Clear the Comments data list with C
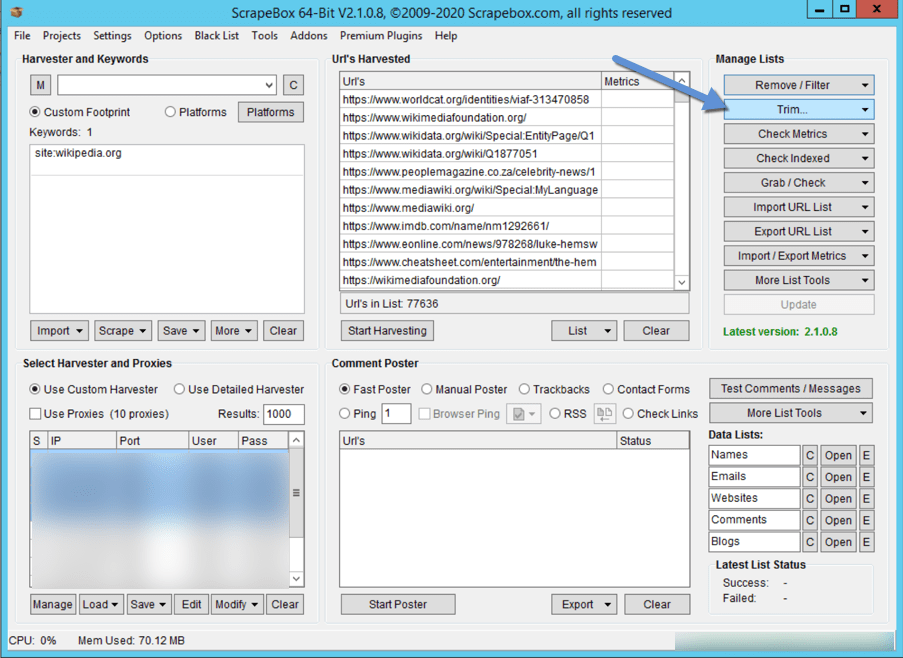Image resolution: width=903 pixels, height=658 pixels. (810, 520)
